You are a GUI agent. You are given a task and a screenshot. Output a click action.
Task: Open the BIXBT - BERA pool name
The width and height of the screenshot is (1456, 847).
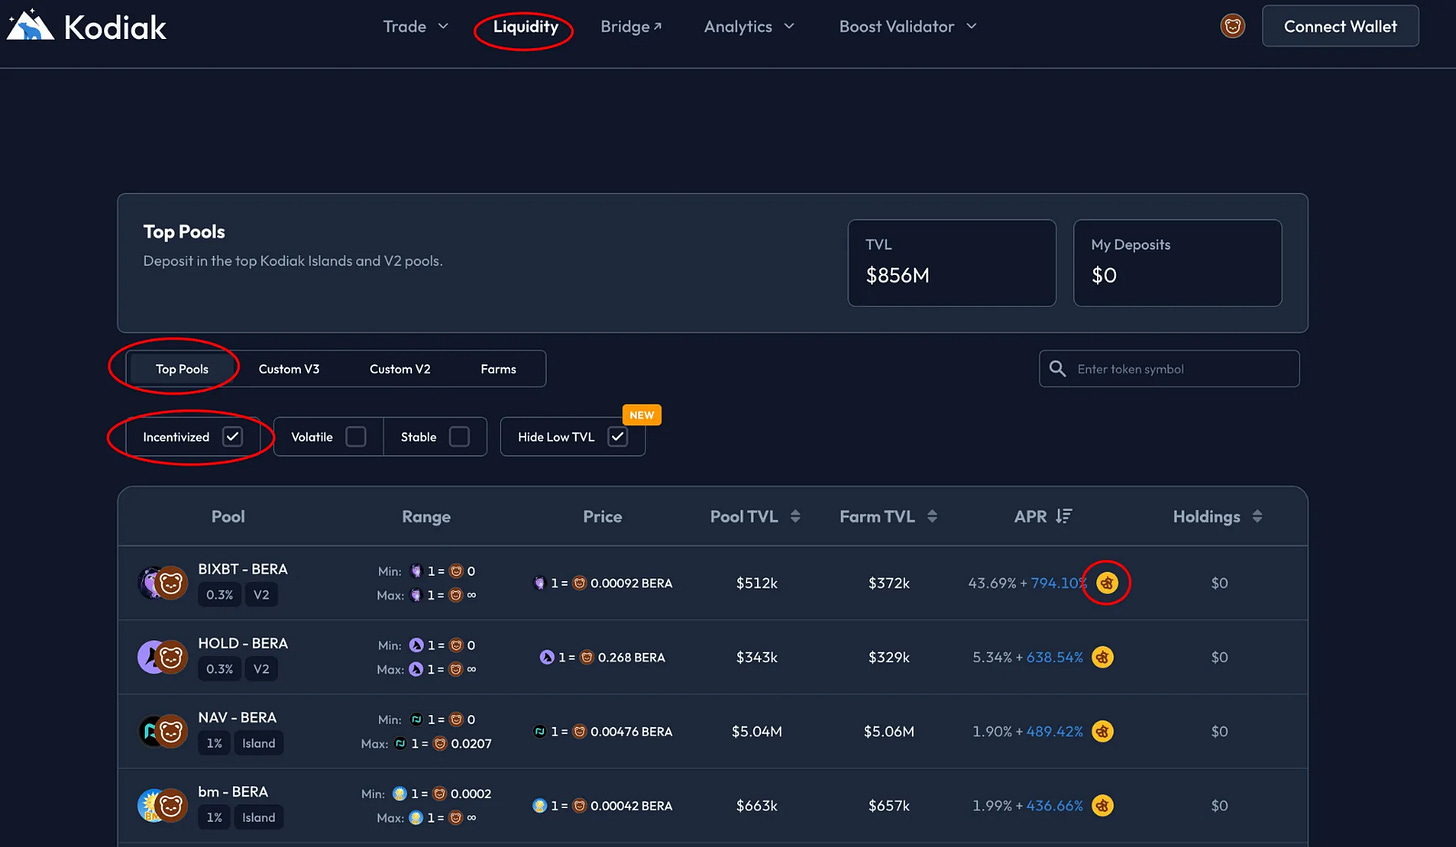(243, 569)
